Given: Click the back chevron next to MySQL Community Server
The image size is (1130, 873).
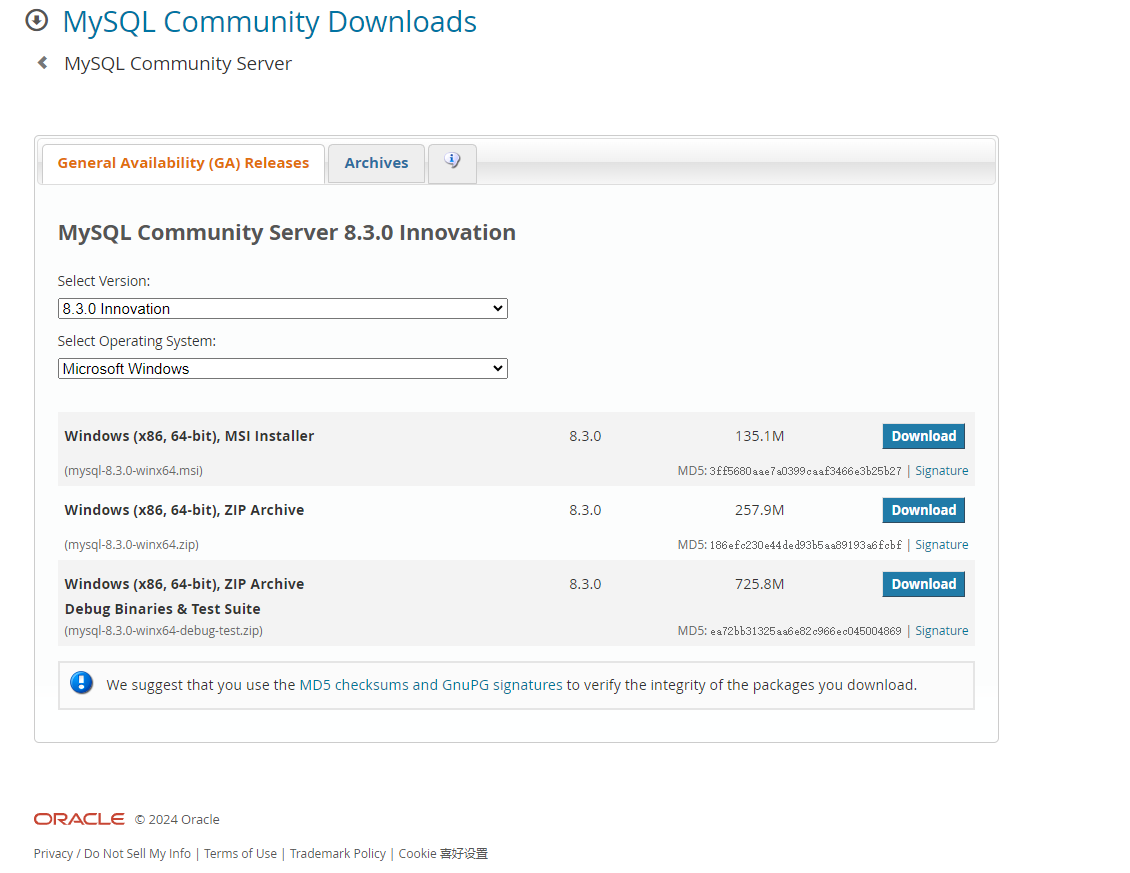Looking at the screenshot, I should tap(41, 62).
